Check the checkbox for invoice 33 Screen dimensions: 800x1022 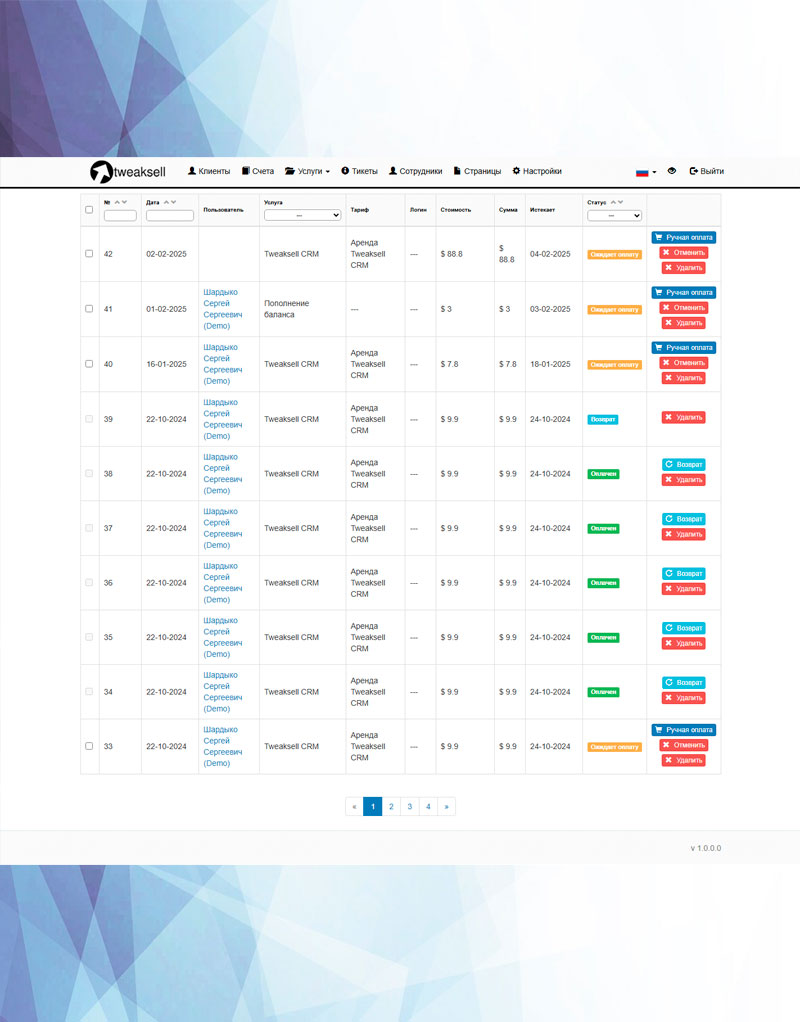[x=89, y=746]
